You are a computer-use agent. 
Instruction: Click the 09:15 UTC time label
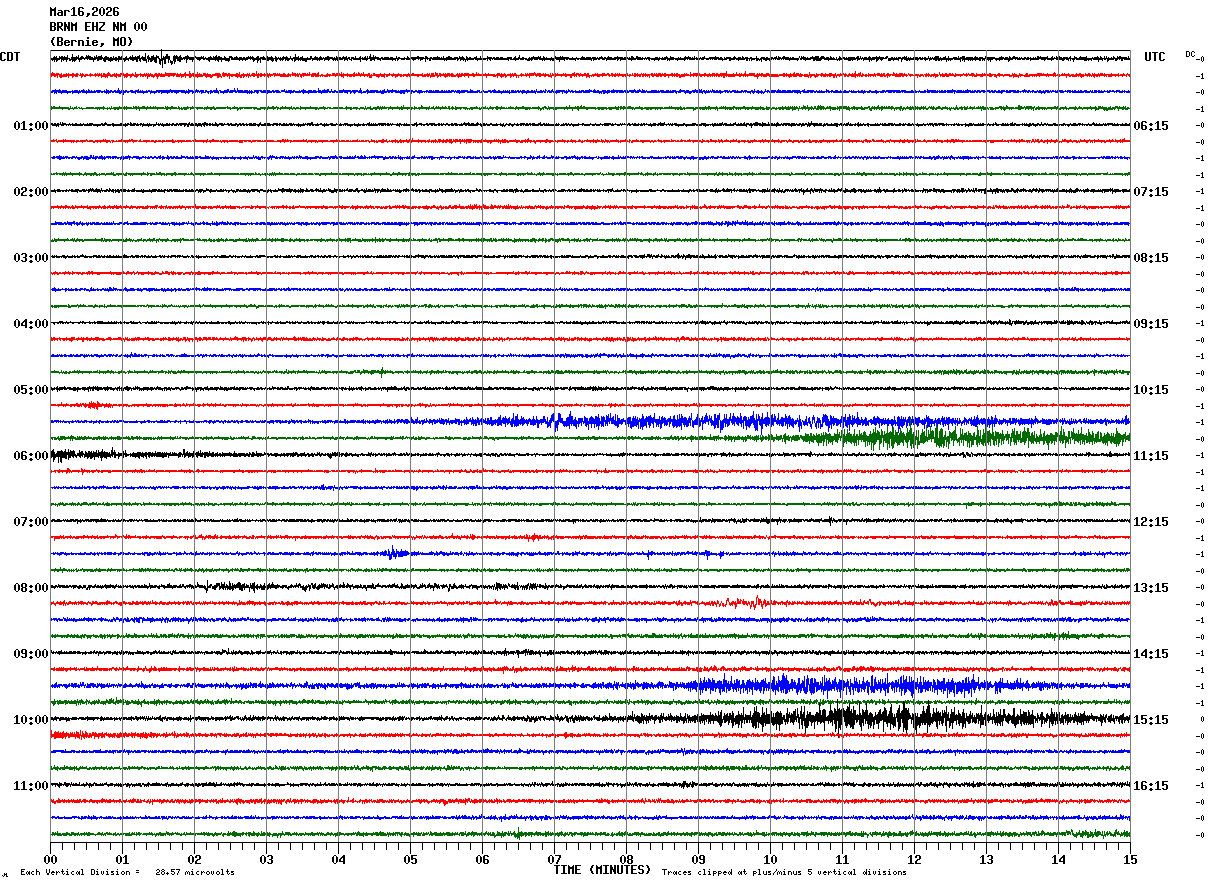[1151, 324]
